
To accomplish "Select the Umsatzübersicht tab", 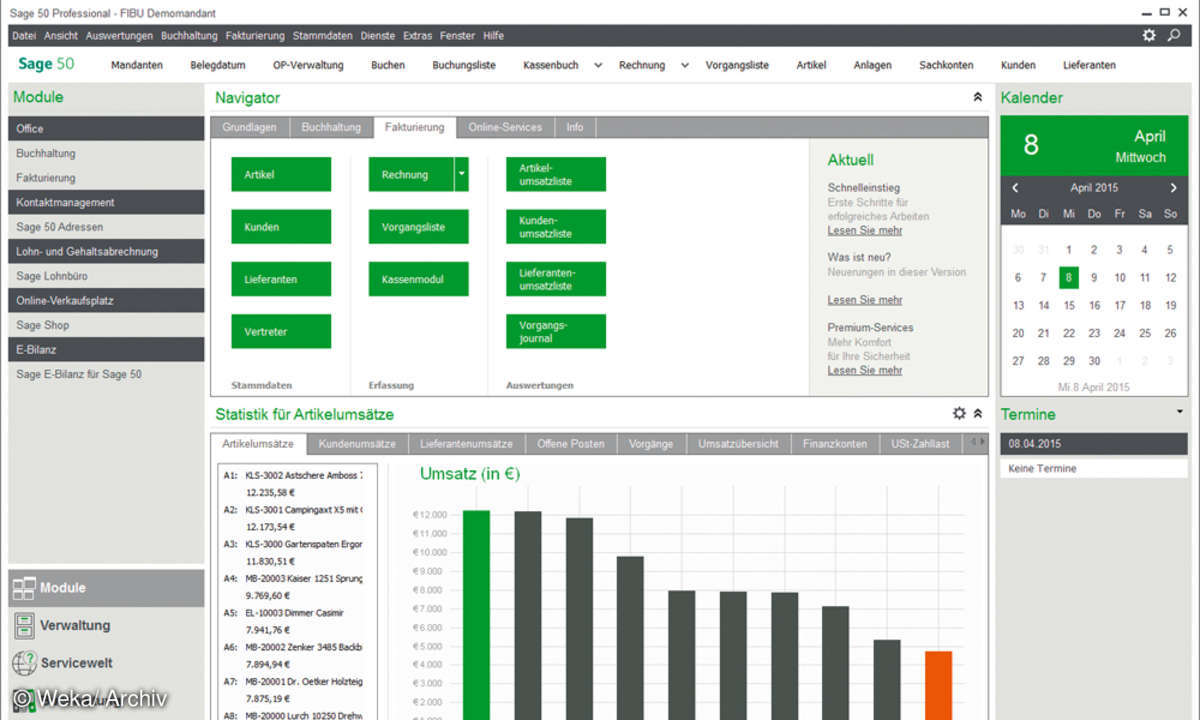I will pyautogui.click(x=738, y=444).
